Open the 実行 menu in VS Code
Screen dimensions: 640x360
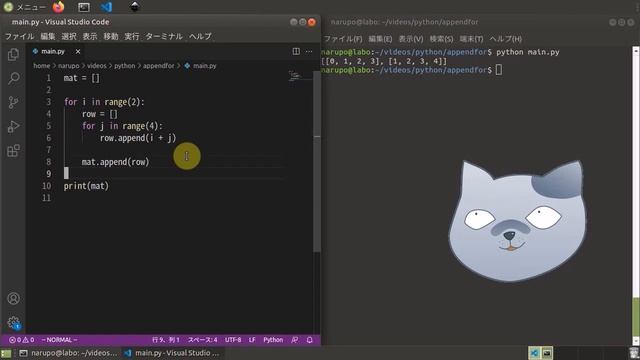pyautogui.click(x=131, y=36)
